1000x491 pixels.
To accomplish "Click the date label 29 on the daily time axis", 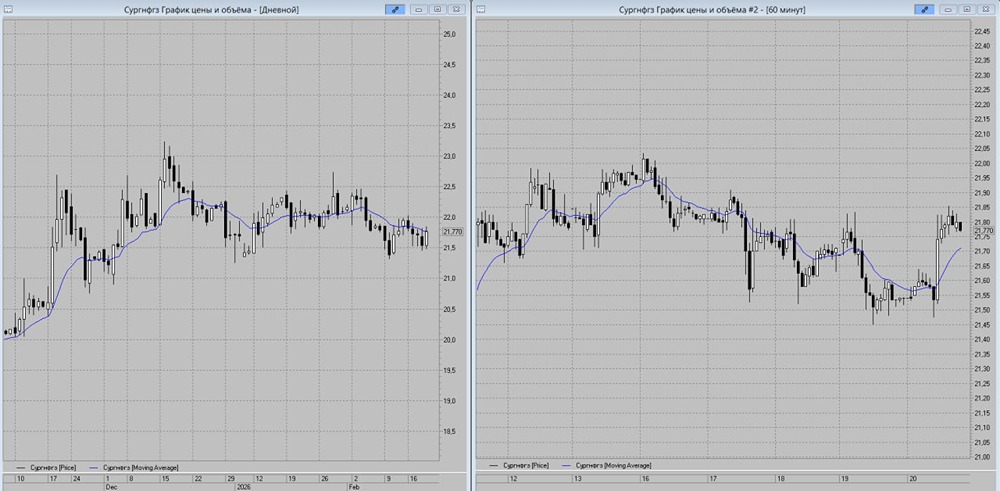I will click(x=232, y=478).
